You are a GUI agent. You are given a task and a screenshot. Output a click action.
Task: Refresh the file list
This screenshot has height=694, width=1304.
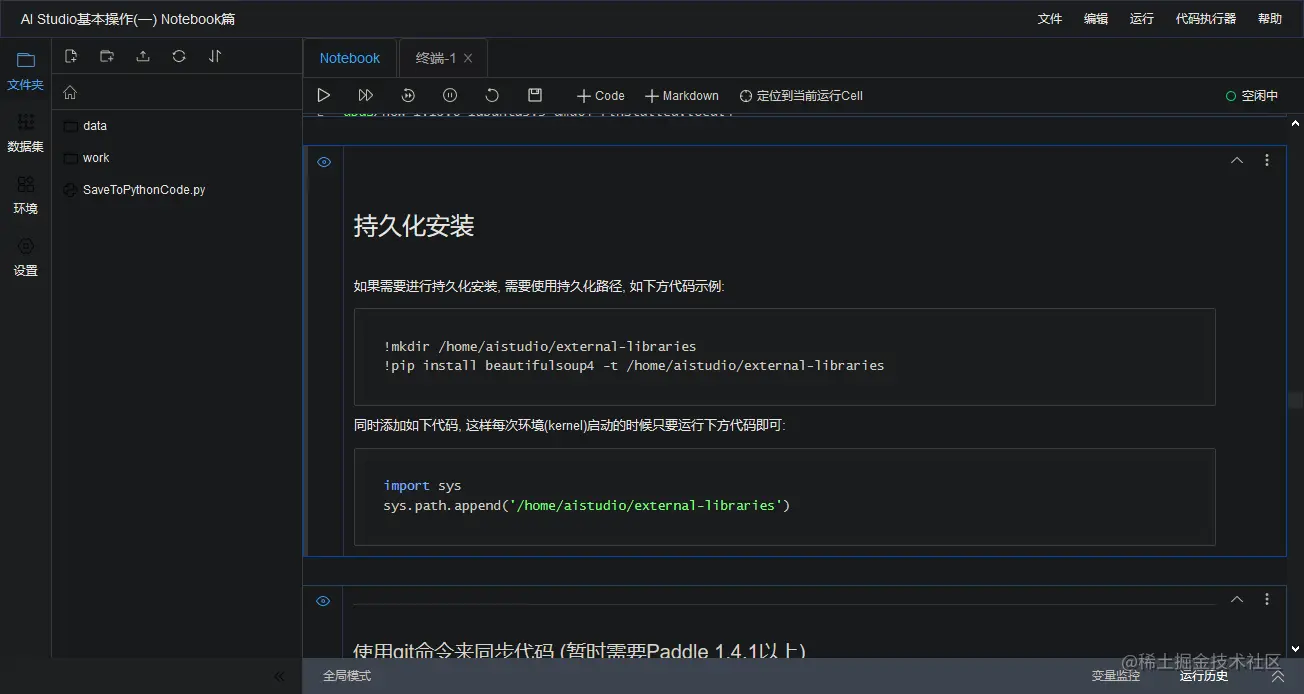point(179,56)
